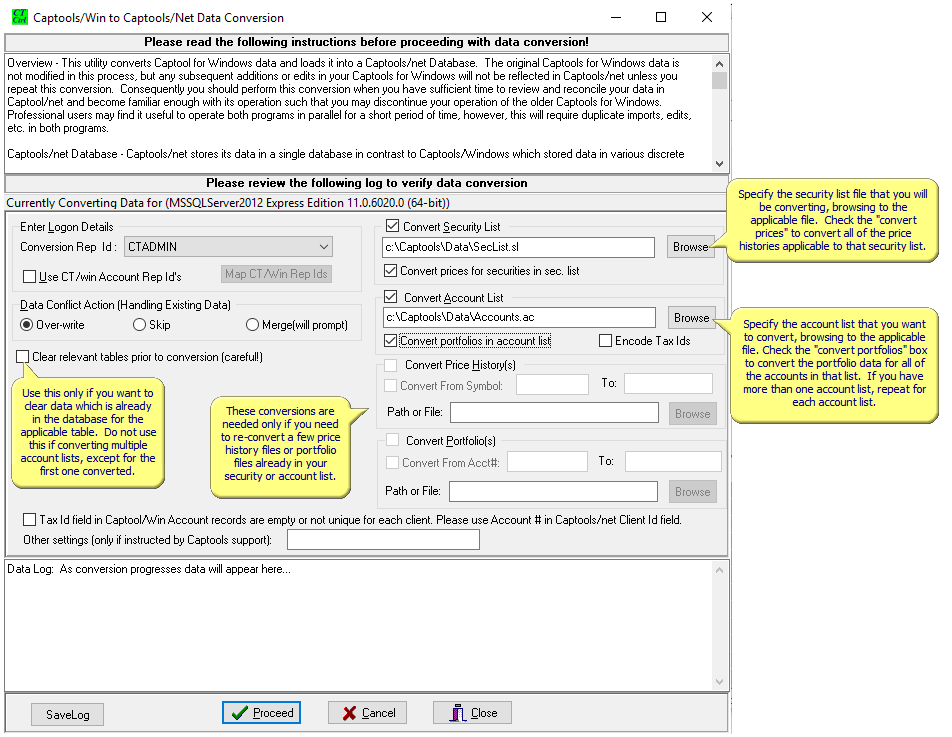The height and width of the screenshot is (737, 952).
Task: Click the portfolio Path or File field
Action: (x=553, y=491)
